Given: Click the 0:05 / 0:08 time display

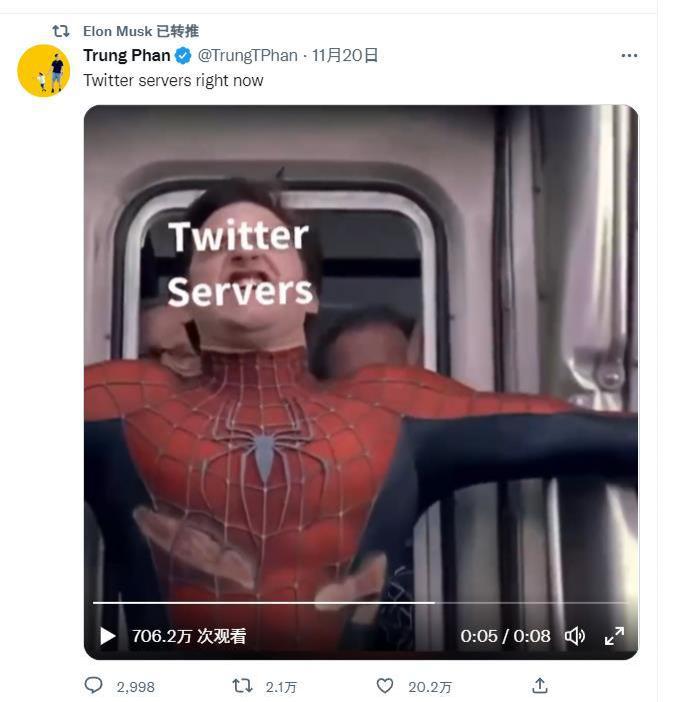Looking at the screenshot, I should click(505, 636).
